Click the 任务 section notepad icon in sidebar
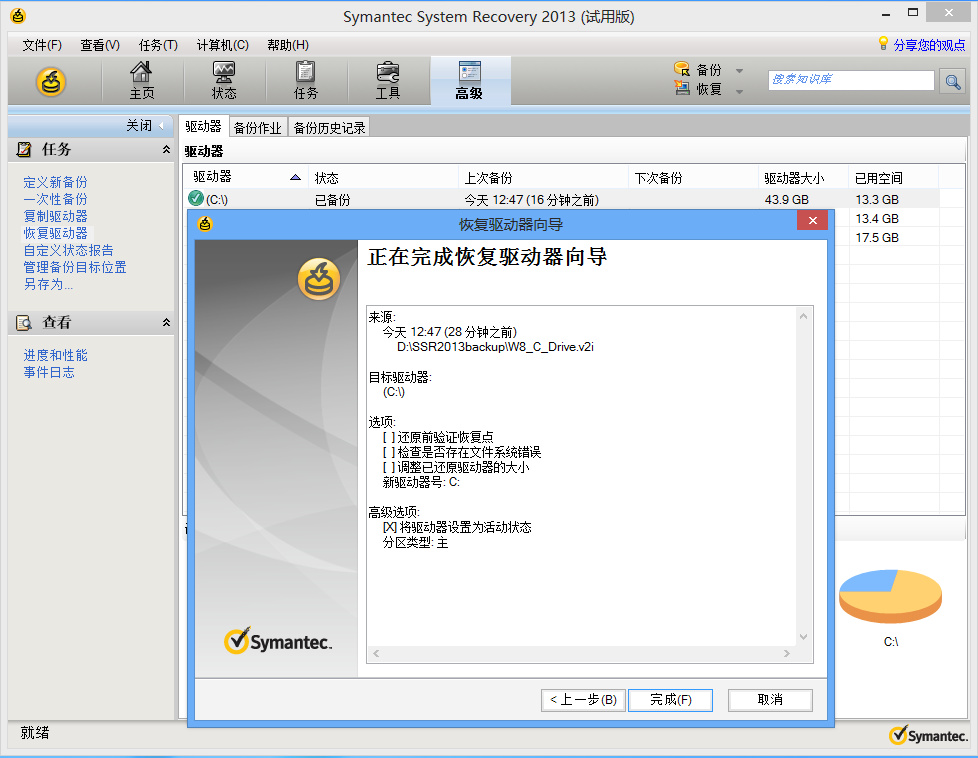 (x=24, y=149)
